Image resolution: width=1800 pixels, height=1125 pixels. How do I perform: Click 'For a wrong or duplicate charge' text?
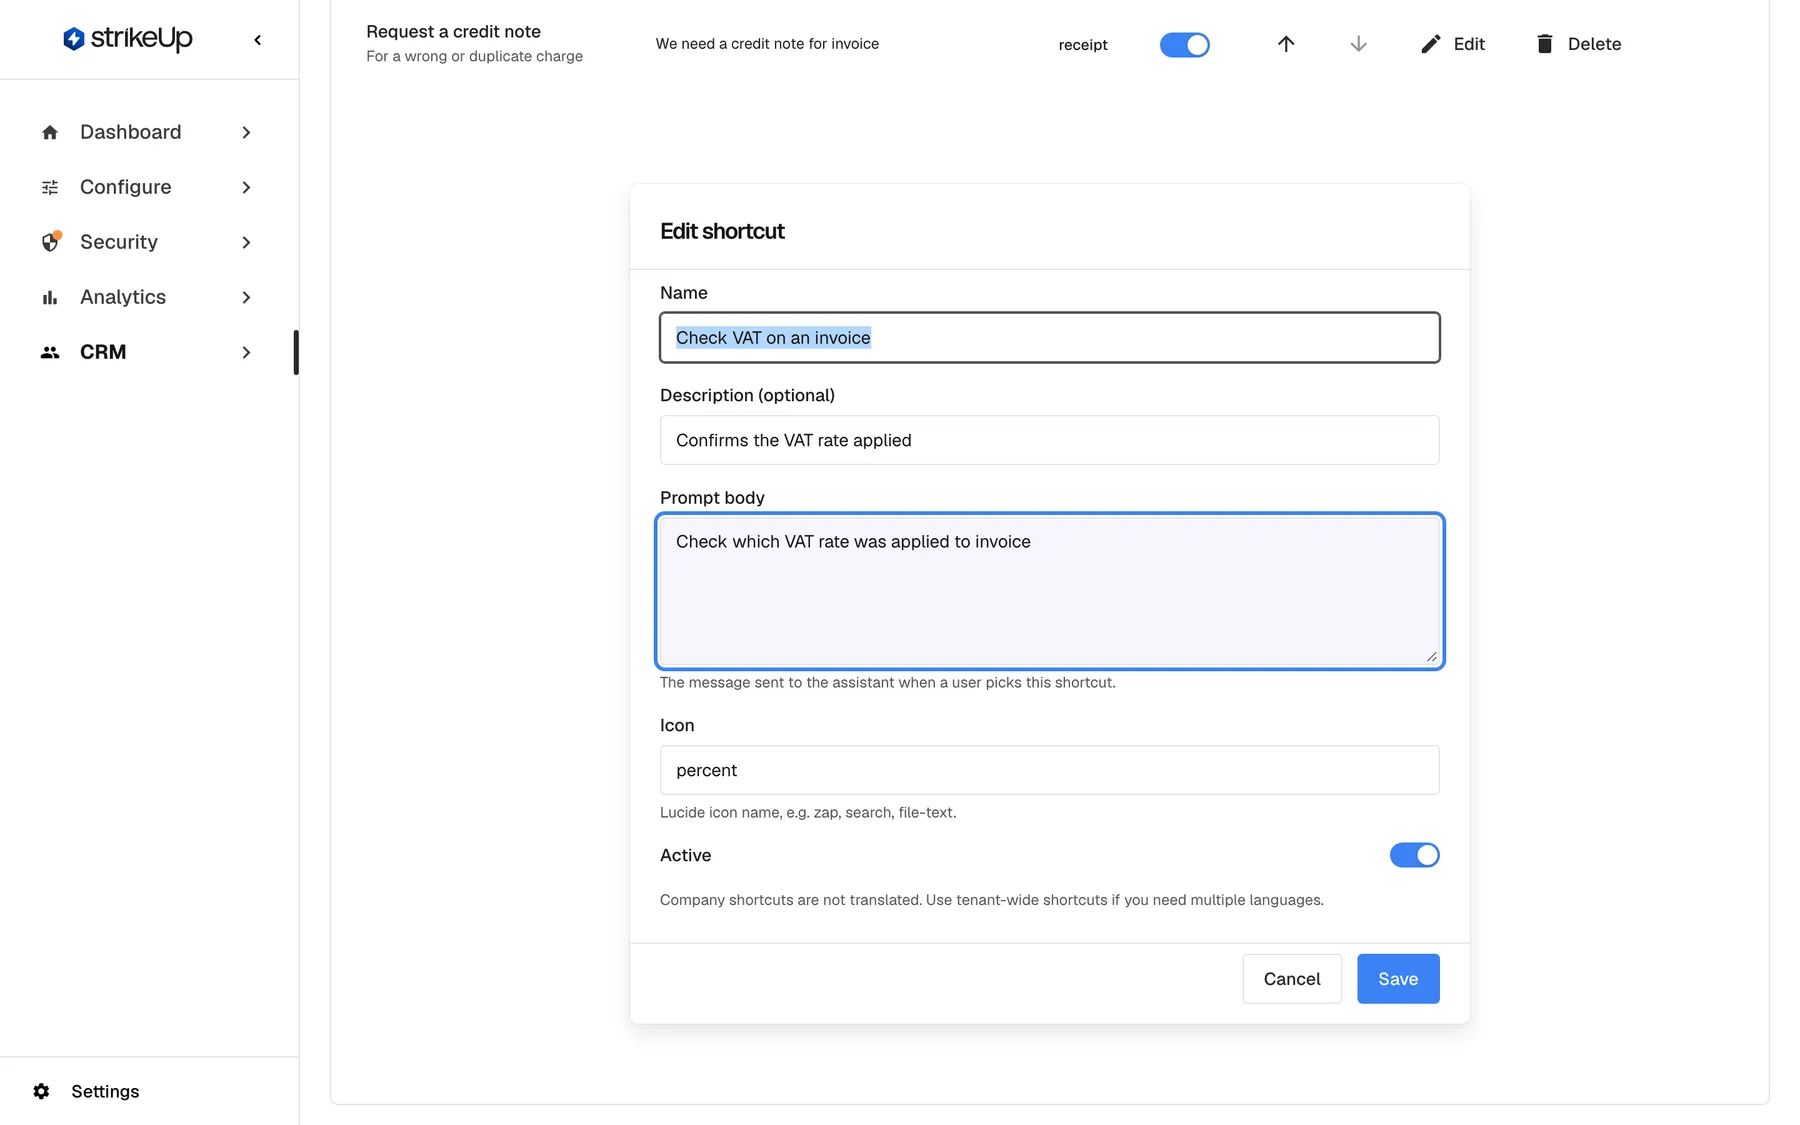pyautogui.click(x=474, y=56)
